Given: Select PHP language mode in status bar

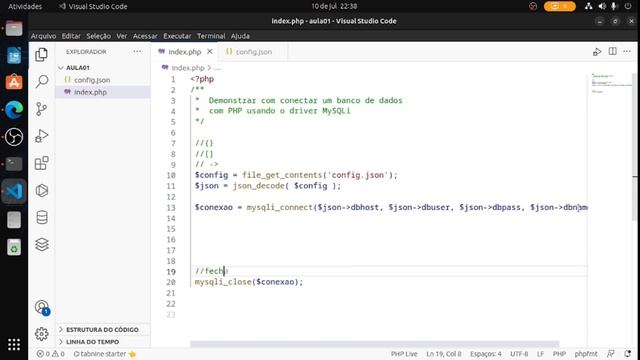Looking at the screenshot, I should coord(559,354).
